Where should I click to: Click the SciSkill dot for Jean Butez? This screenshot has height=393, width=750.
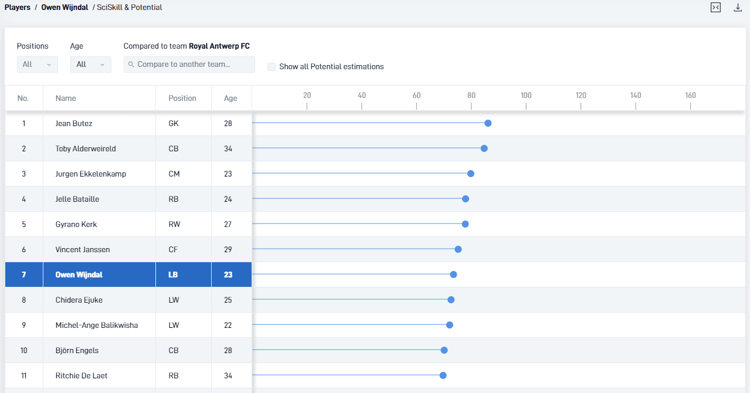click(488, 123)
